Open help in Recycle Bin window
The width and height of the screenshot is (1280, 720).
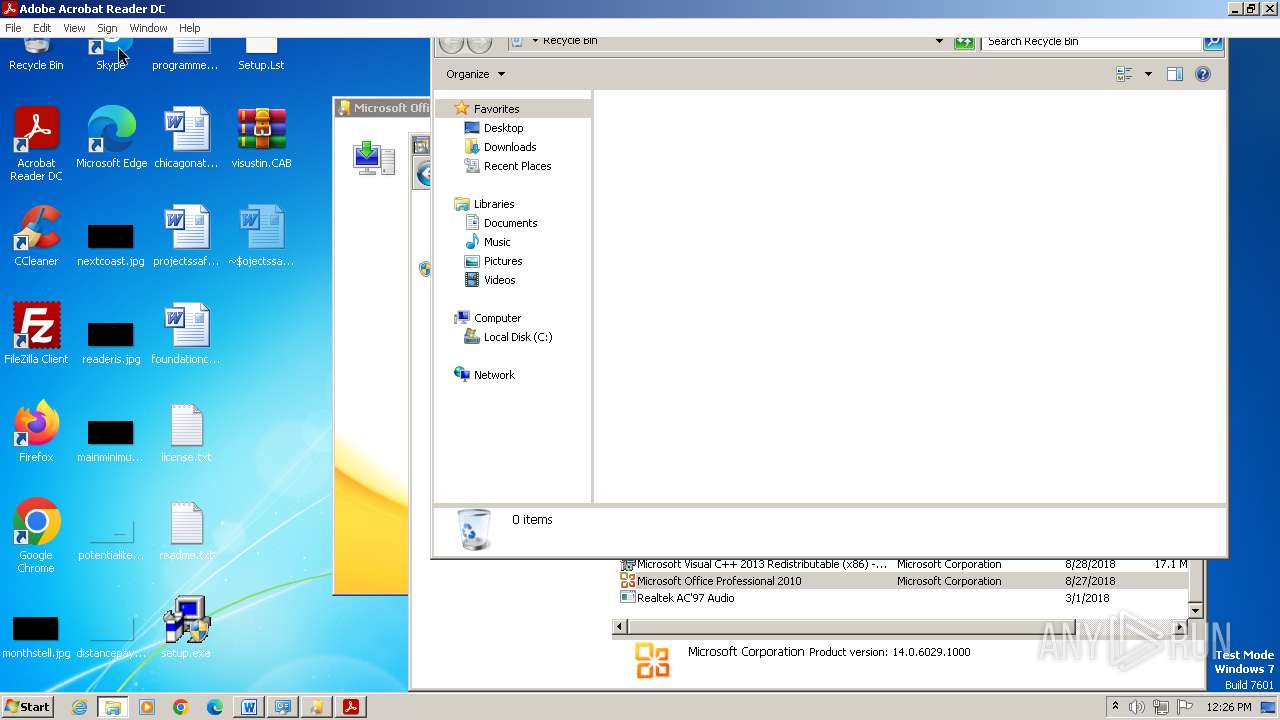coord(1203,74)
